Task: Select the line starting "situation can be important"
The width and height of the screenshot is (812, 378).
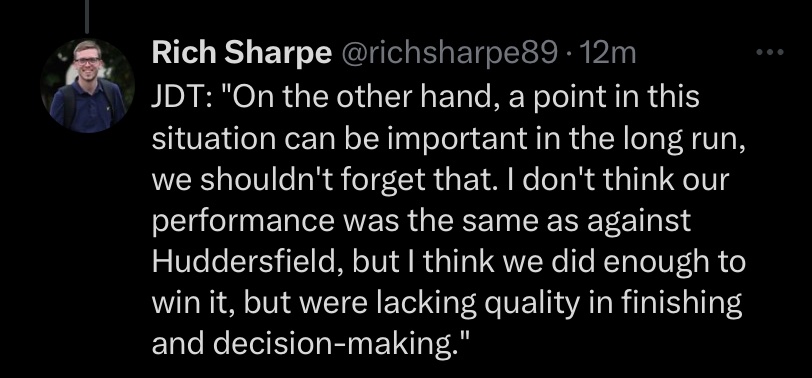Action: [448, 138]
